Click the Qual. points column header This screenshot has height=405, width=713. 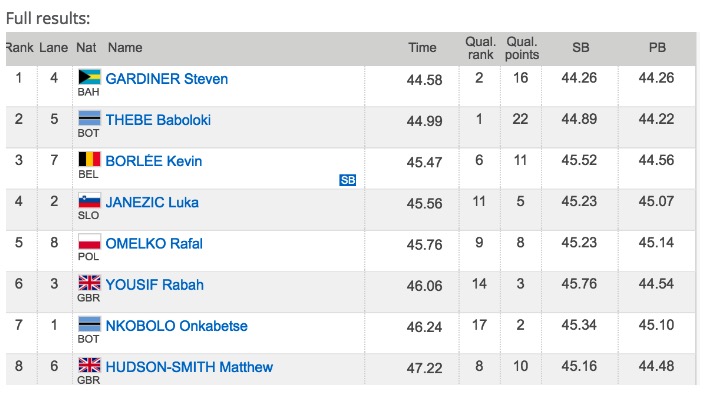click(522, 48)
